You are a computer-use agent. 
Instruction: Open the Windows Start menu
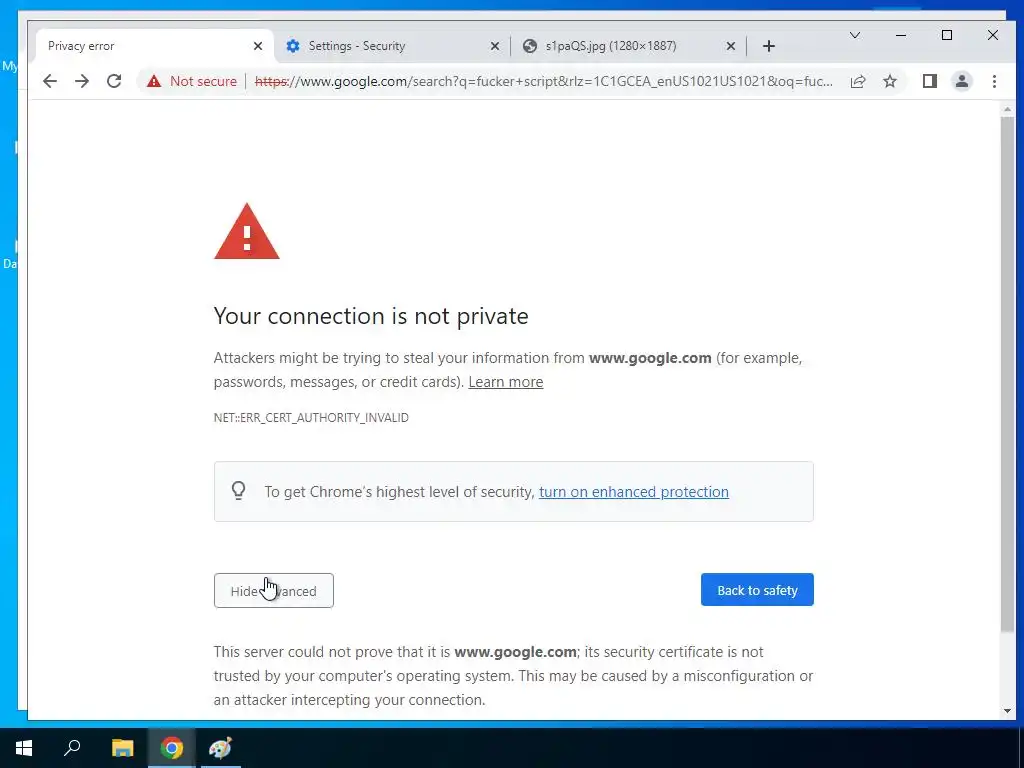tap(24, 748)
